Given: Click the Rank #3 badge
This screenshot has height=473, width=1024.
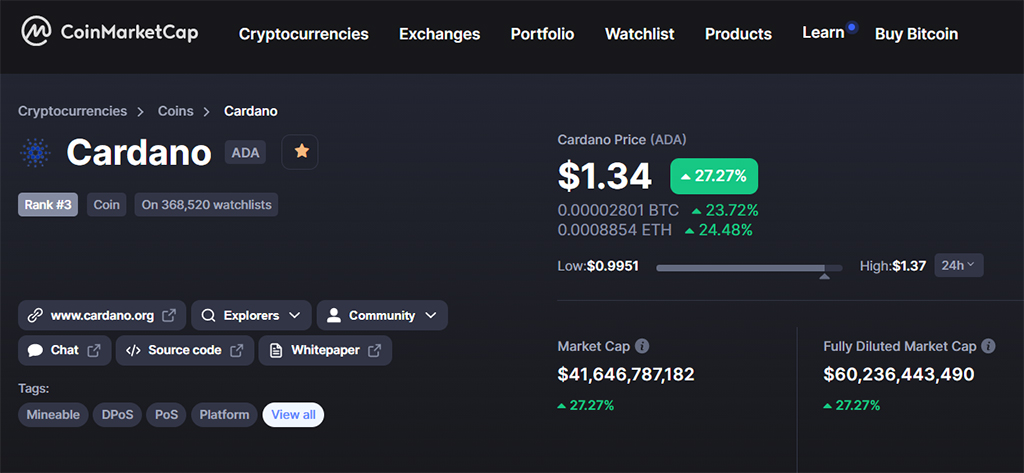Looking at the screenshot, I should tap(48, 204).
